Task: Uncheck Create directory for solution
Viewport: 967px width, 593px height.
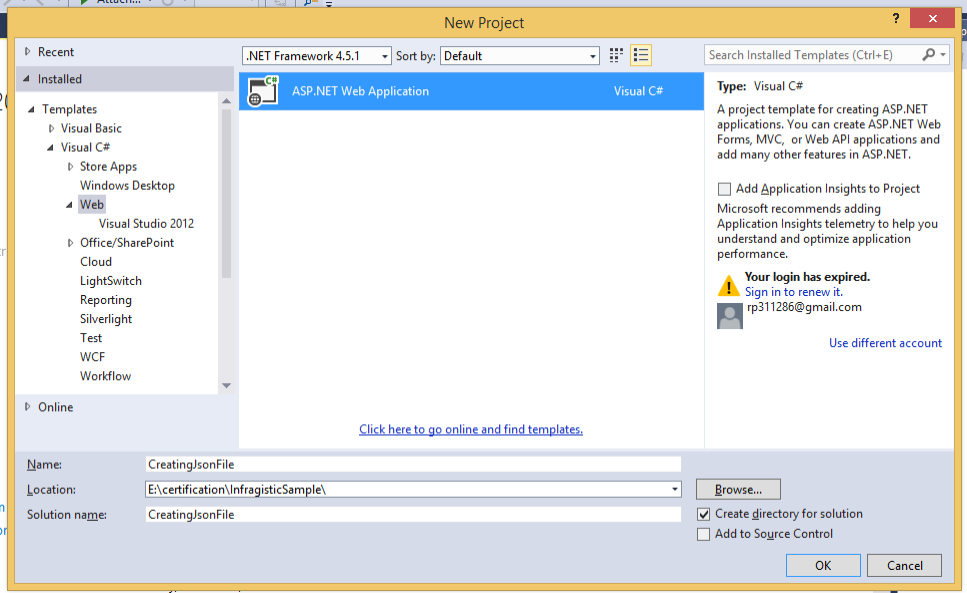Action: 703,514
